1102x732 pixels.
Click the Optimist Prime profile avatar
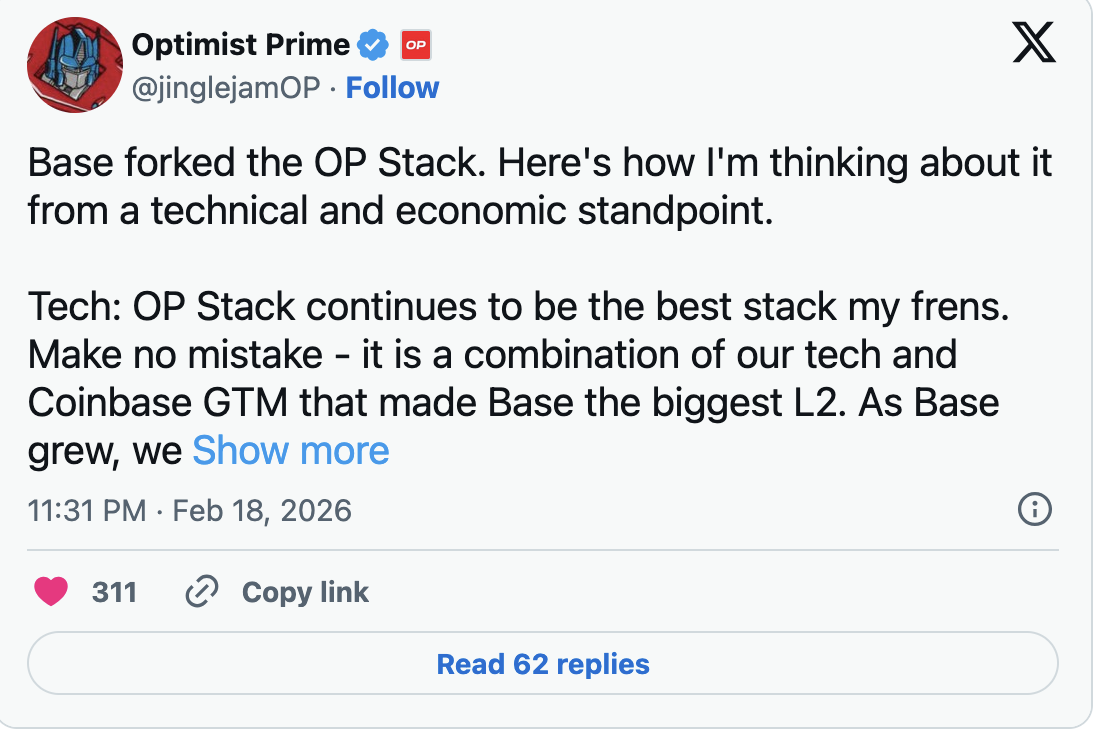[72, 65]
